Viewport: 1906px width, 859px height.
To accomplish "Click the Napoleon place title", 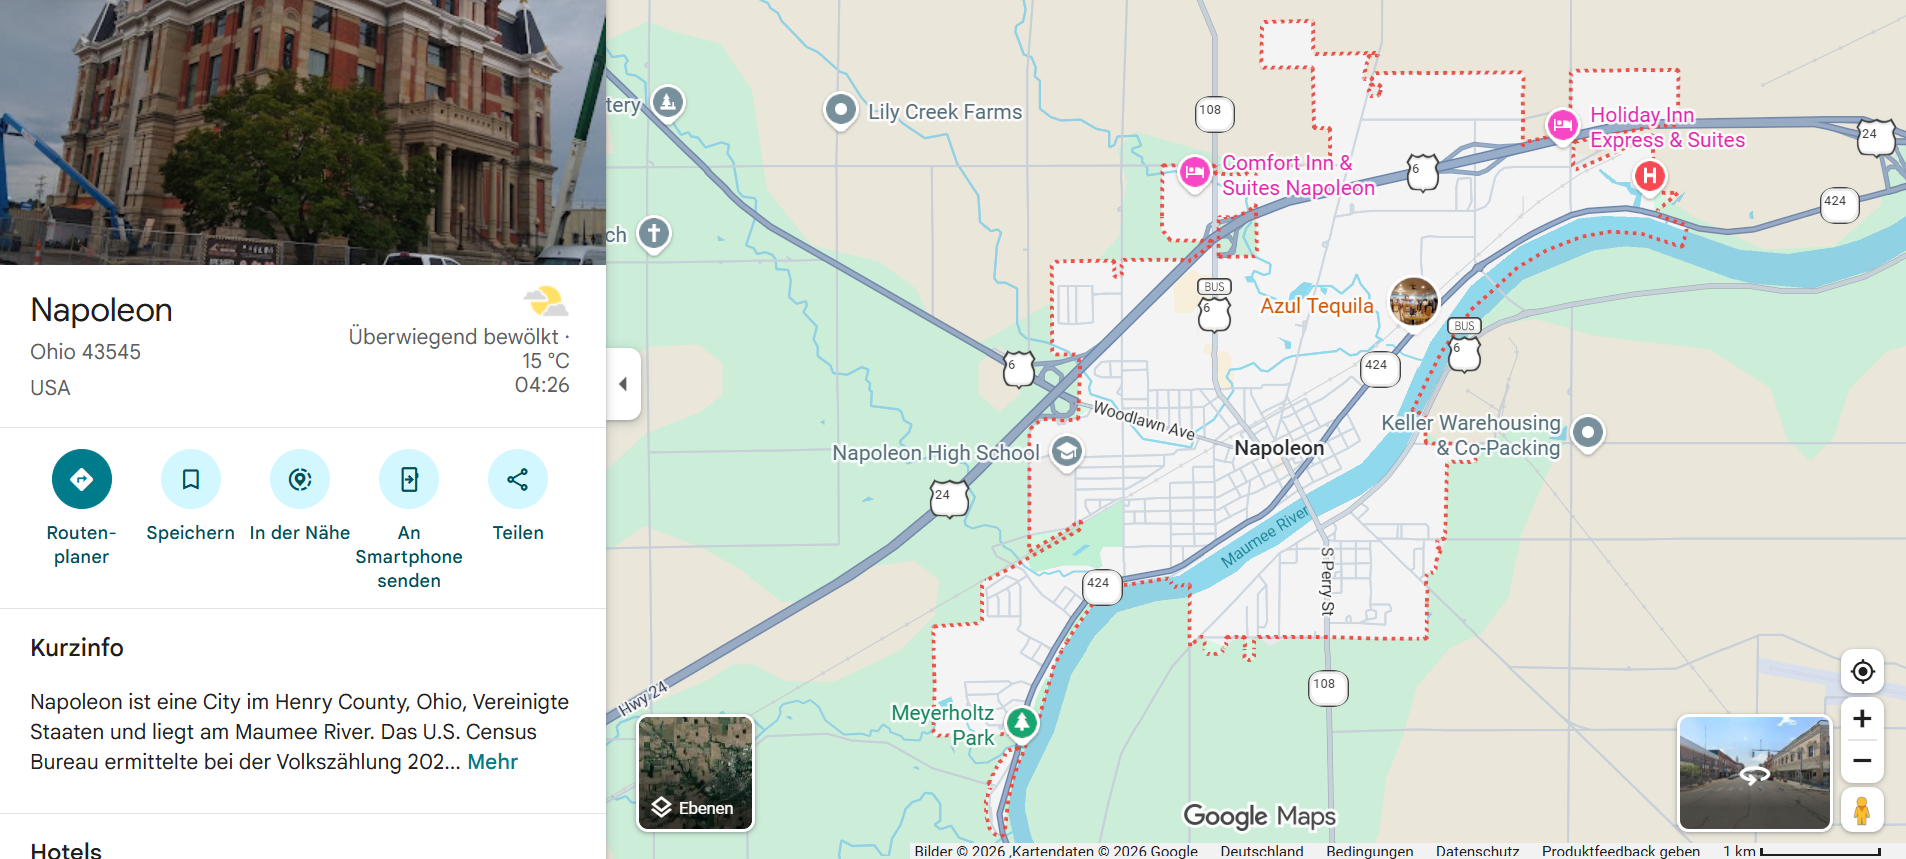I will pos(101,310).
